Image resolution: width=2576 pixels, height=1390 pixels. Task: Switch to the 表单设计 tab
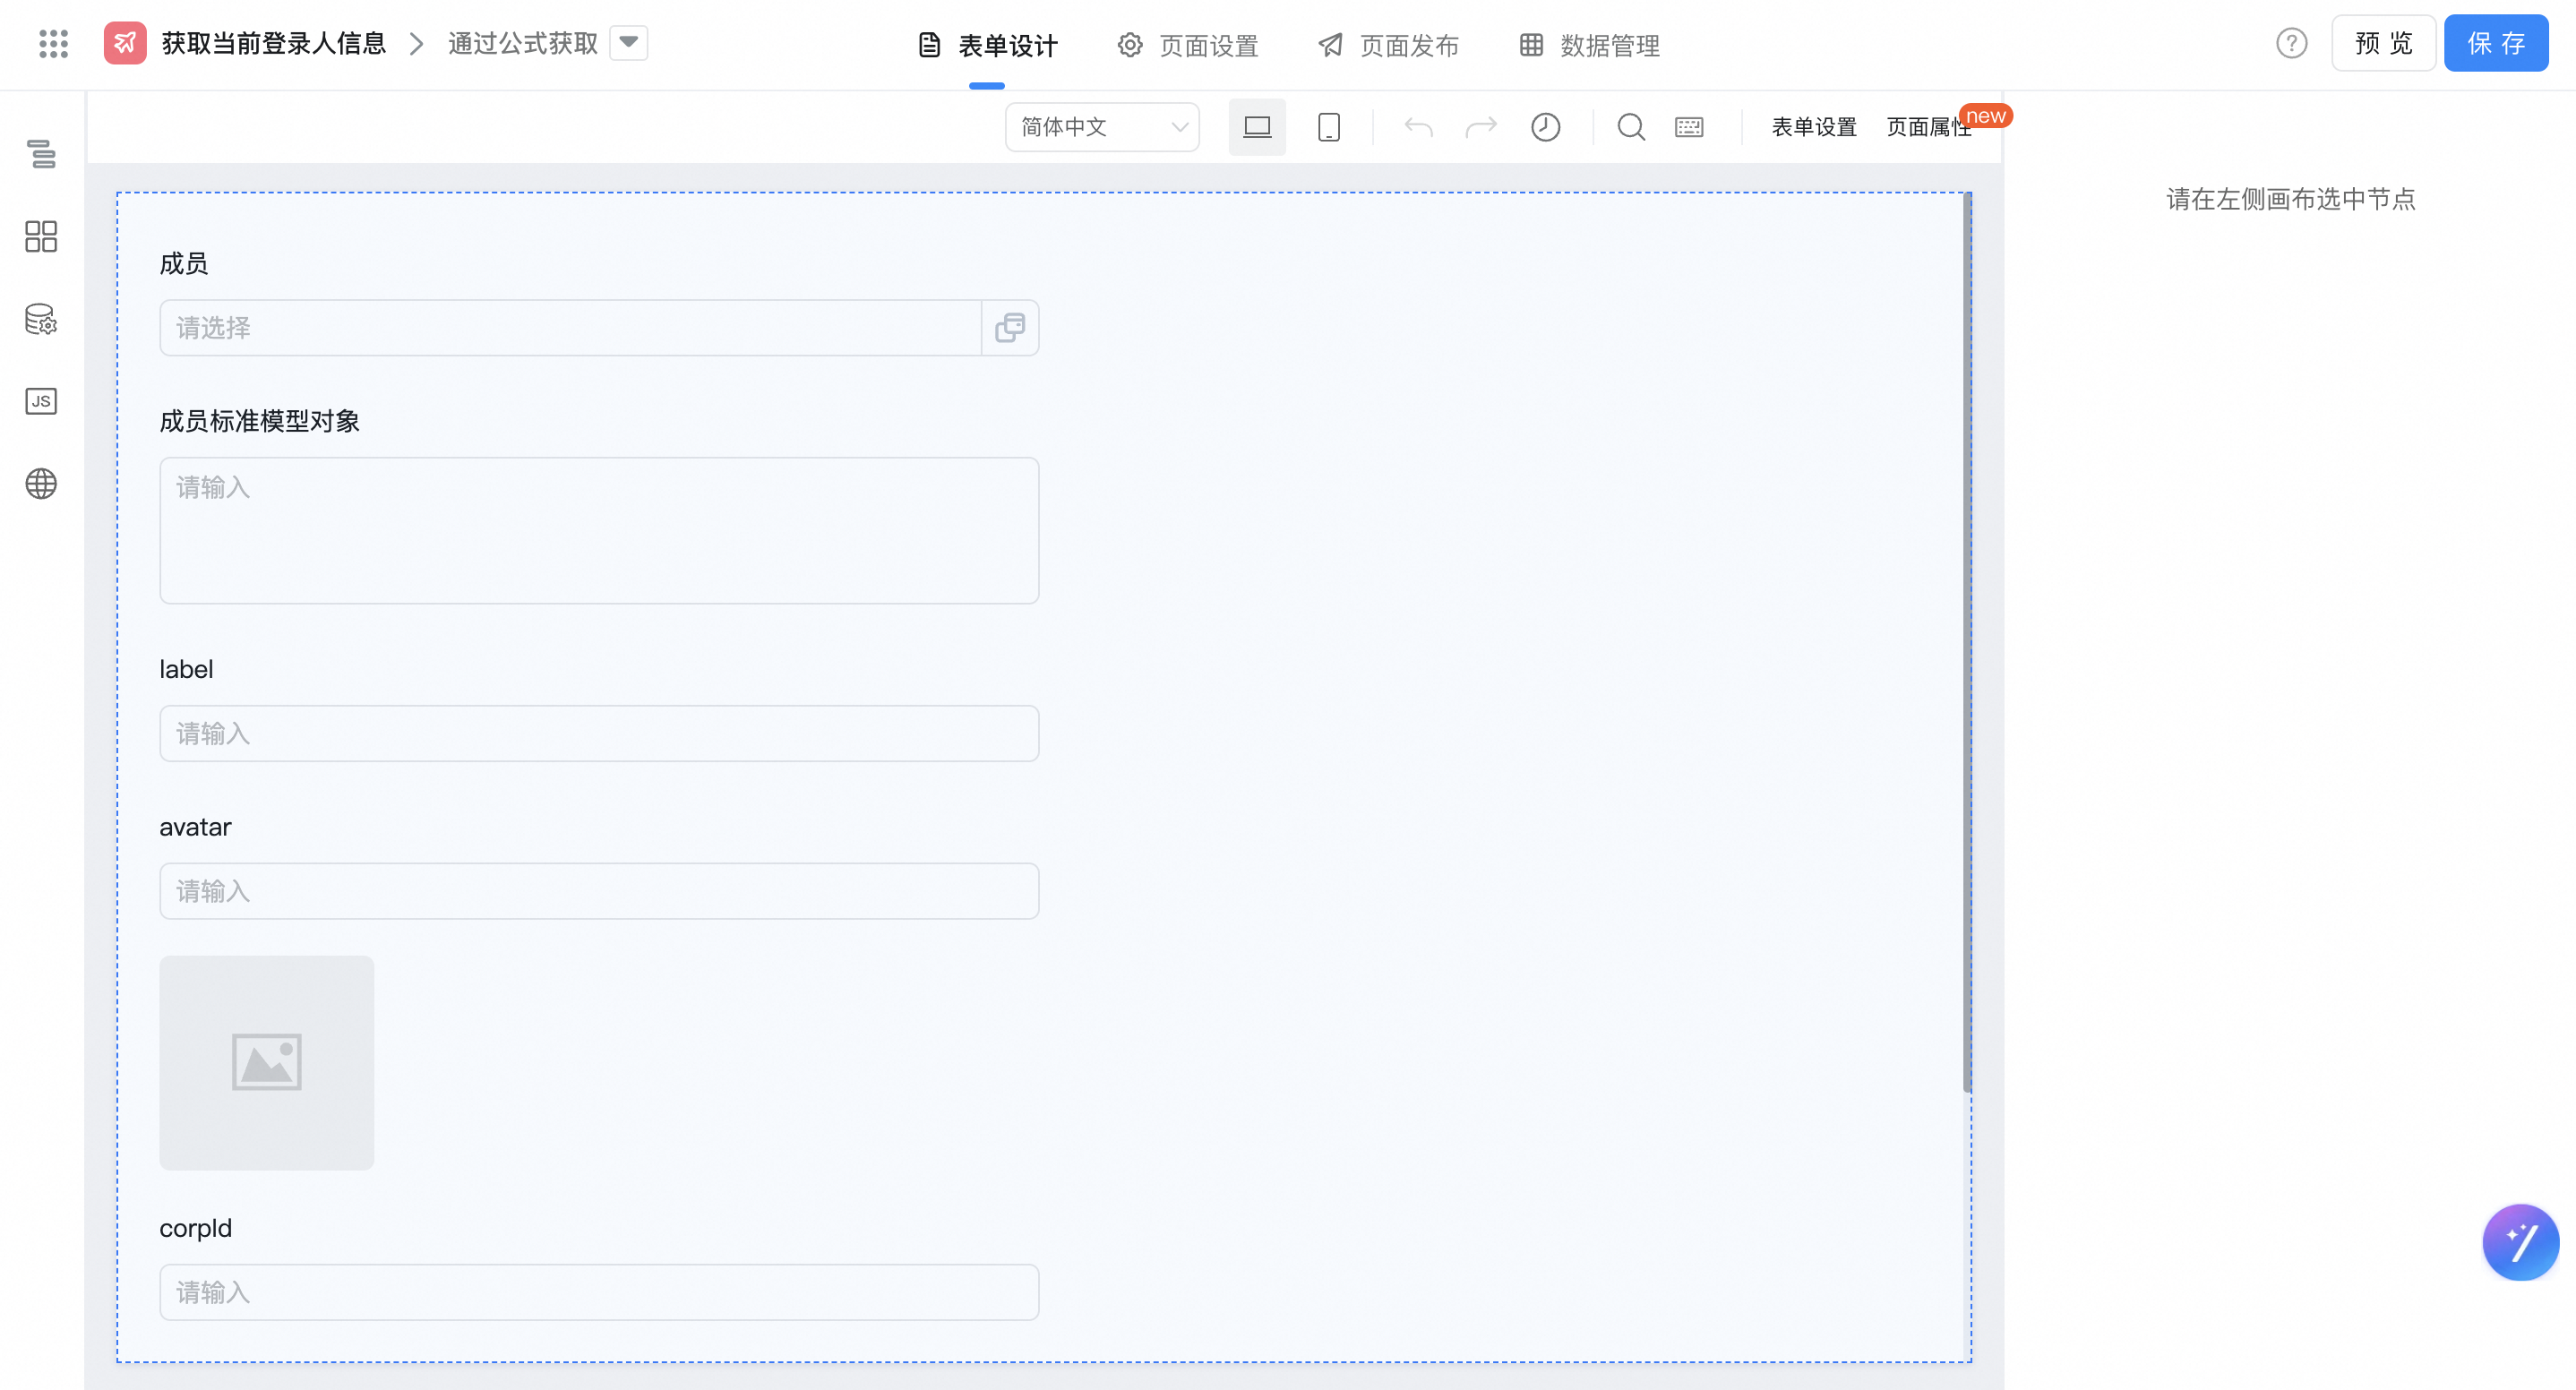point(987,45)
